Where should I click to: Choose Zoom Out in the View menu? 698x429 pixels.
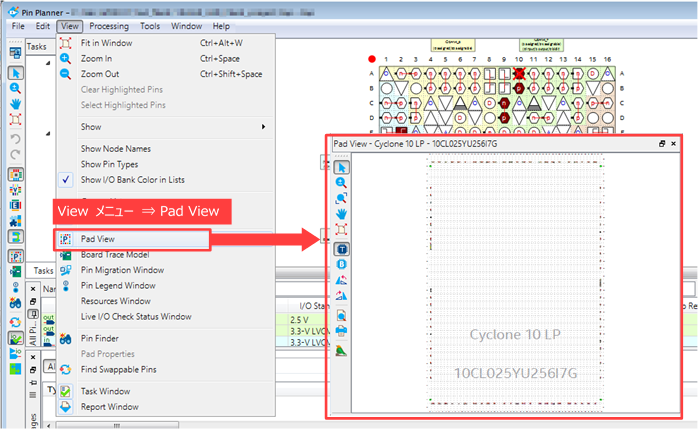click(100, 74)
